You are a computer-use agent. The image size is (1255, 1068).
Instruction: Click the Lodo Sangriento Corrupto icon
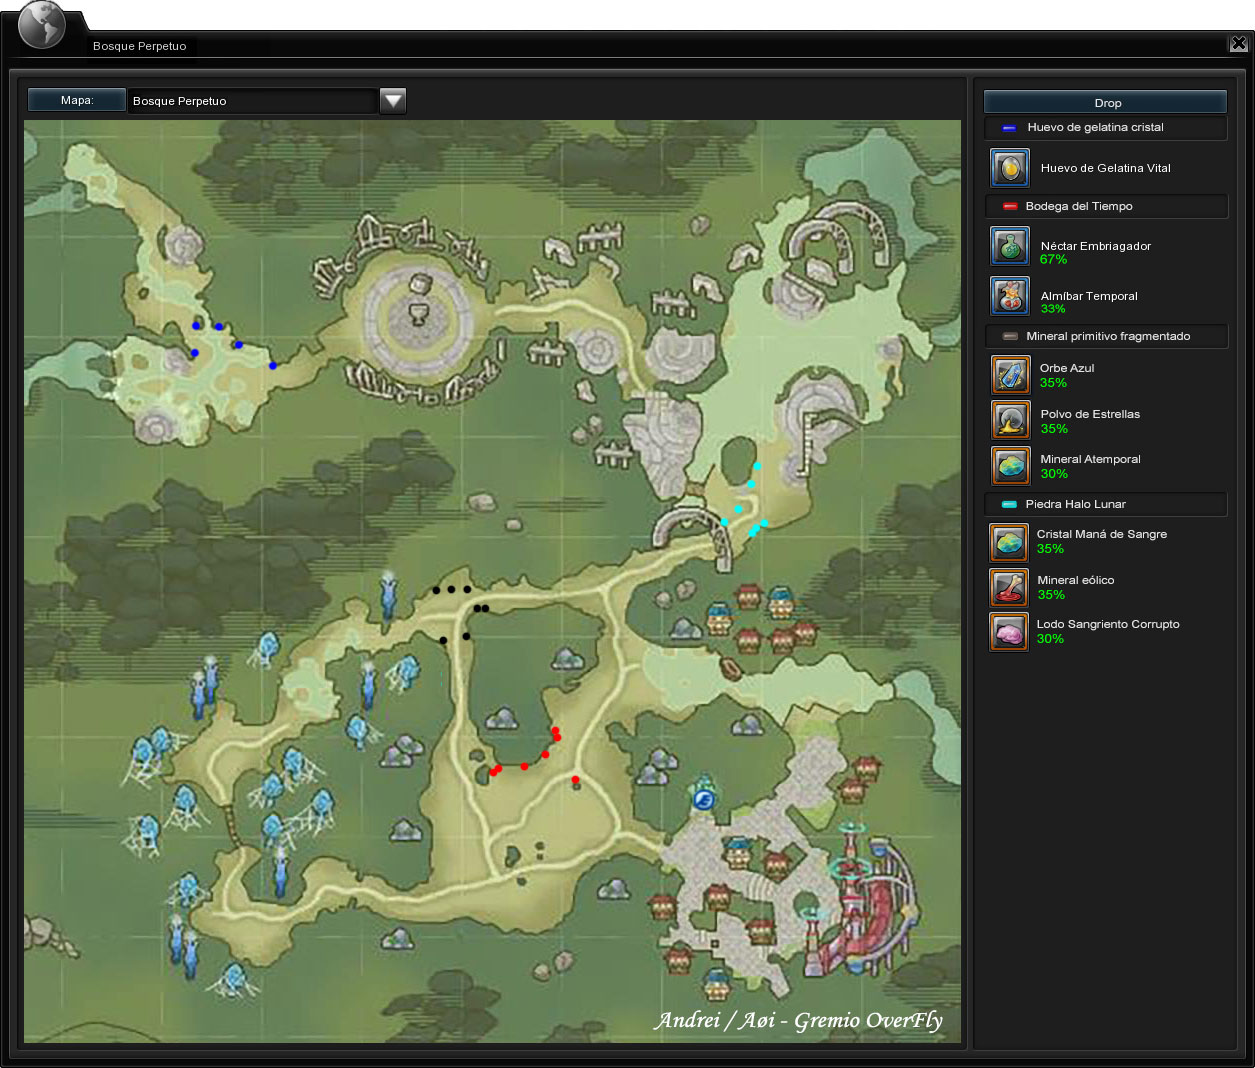[1009, 632]
